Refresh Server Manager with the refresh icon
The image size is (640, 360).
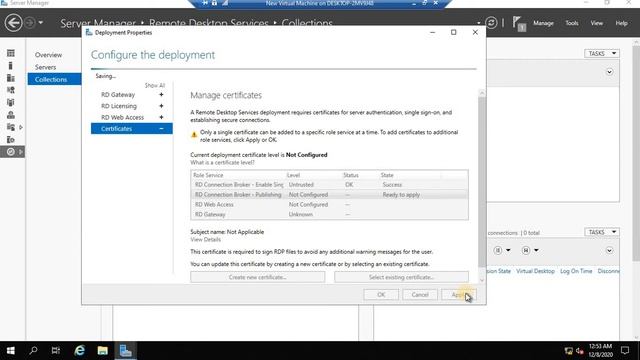tap(491, 23)
